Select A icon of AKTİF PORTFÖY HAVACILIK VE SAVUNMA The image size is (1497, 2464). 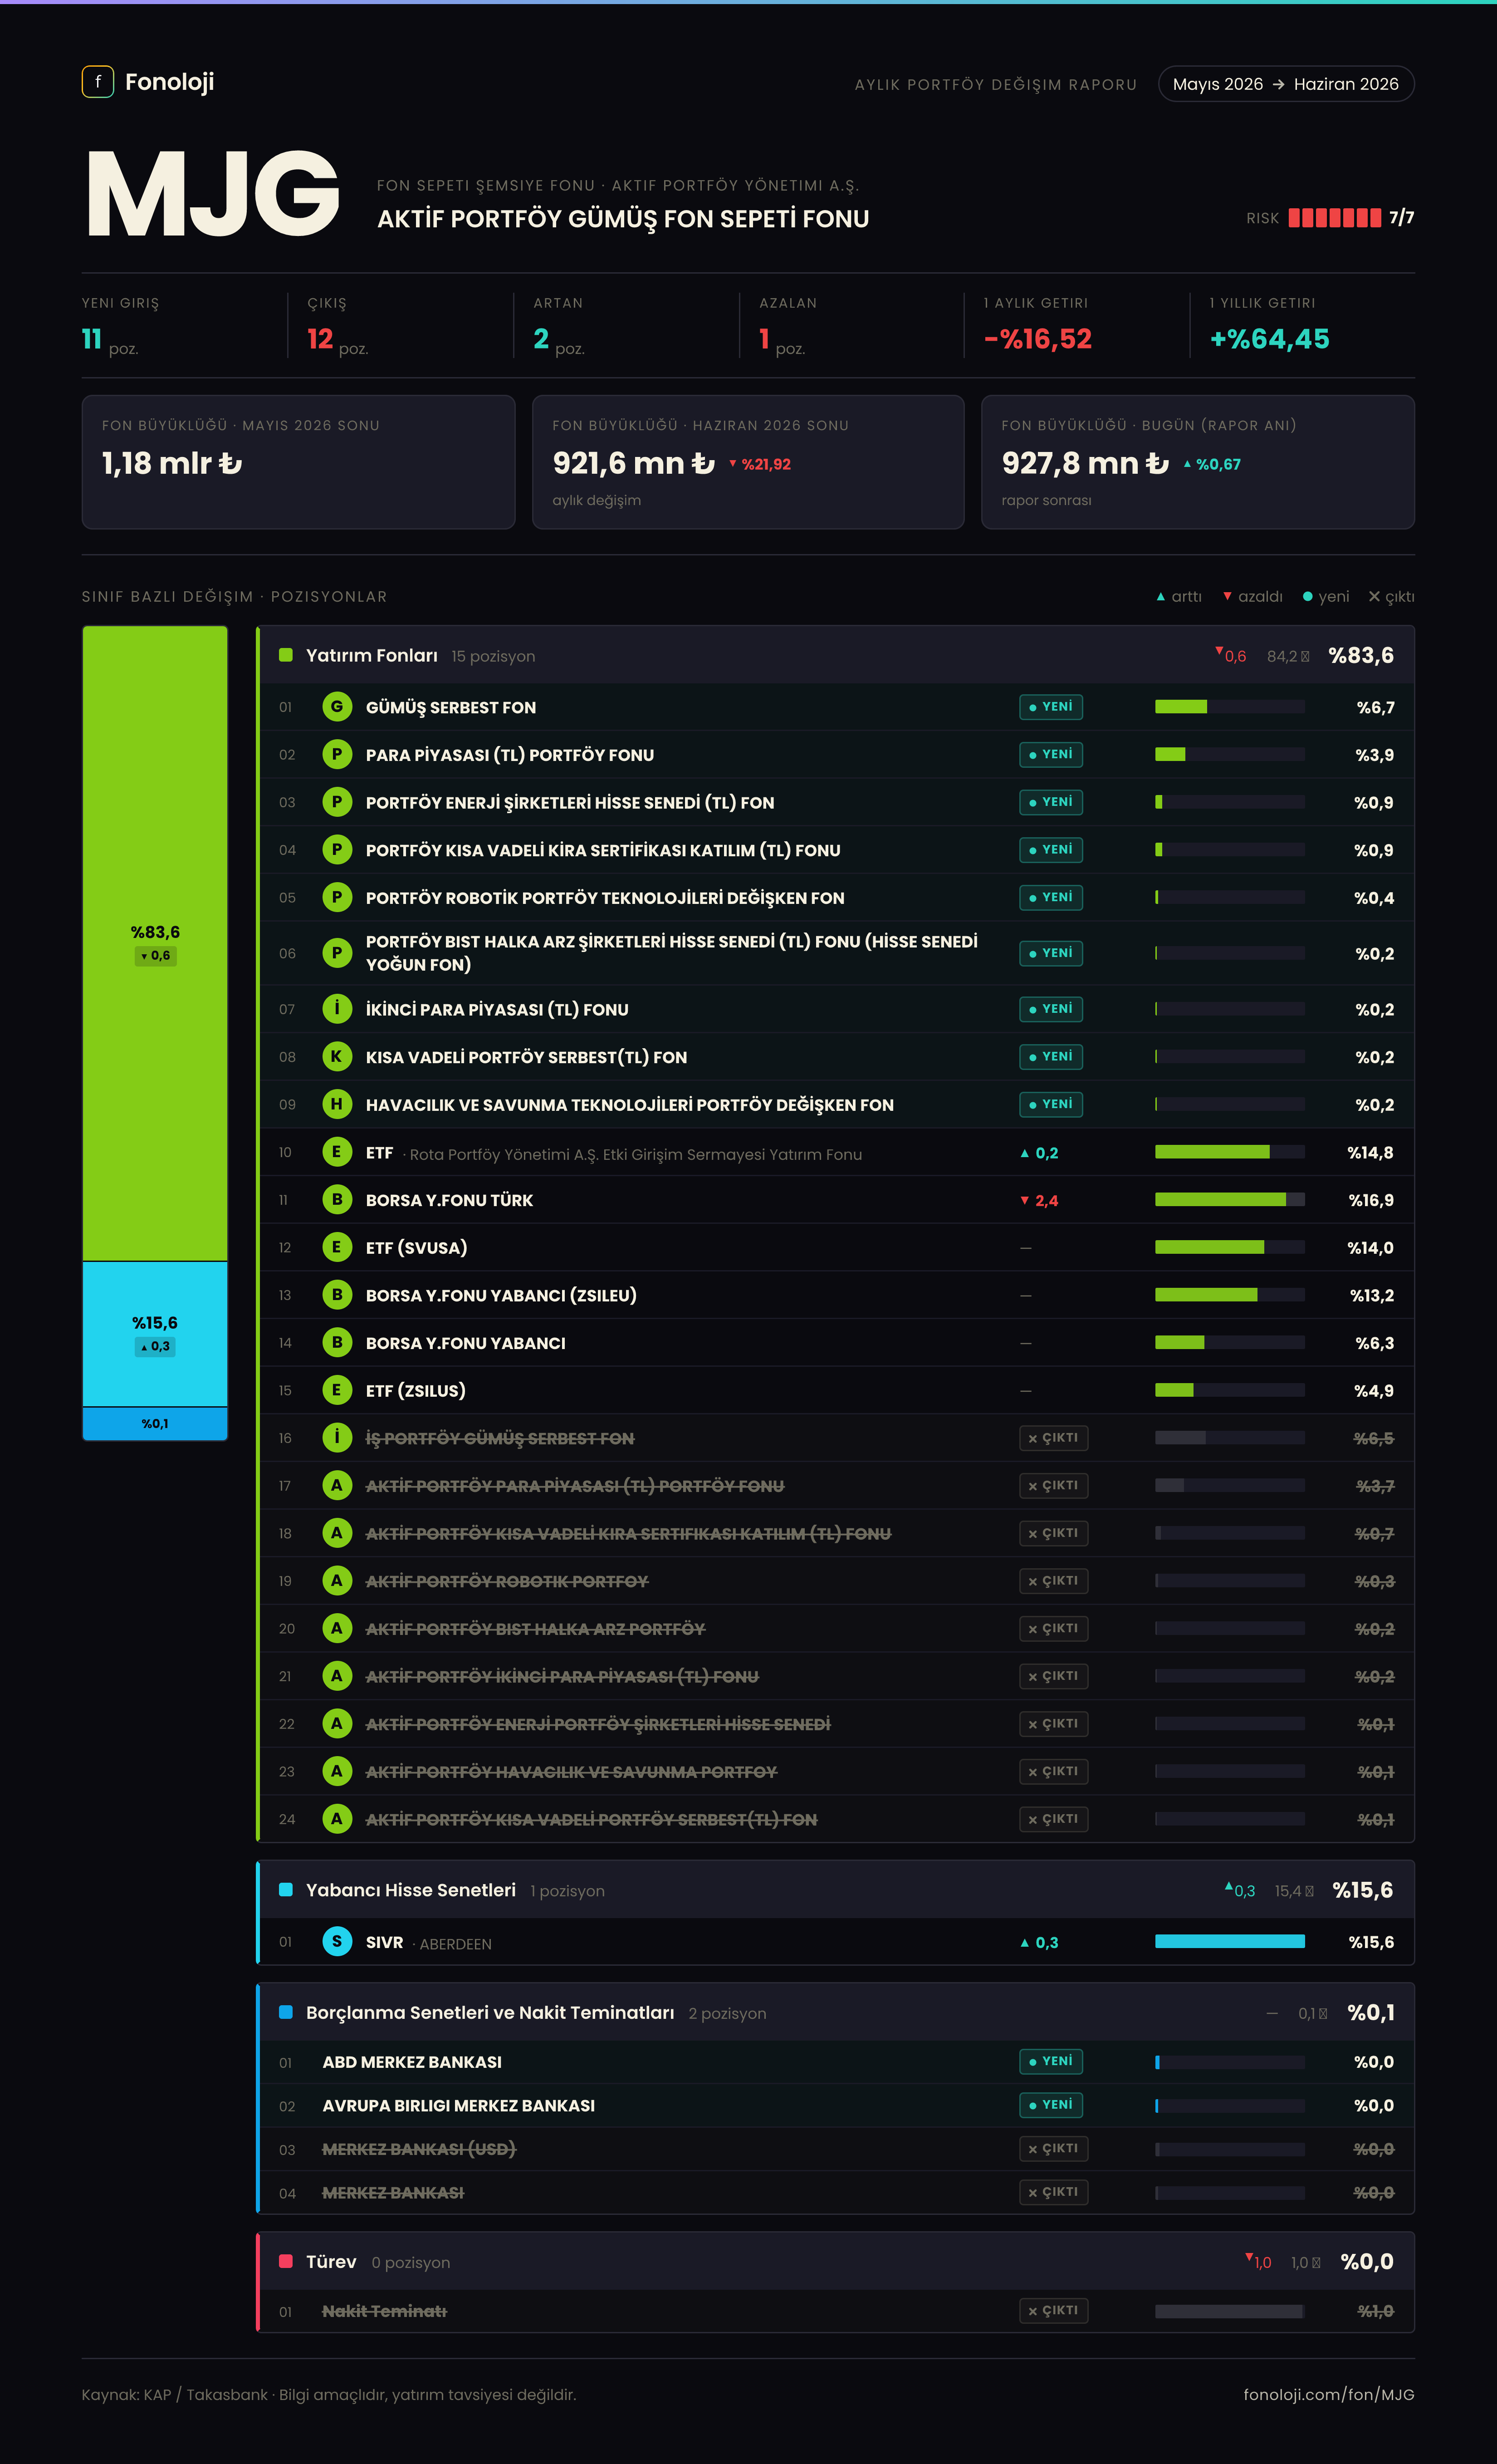[x=337, y=1772]
